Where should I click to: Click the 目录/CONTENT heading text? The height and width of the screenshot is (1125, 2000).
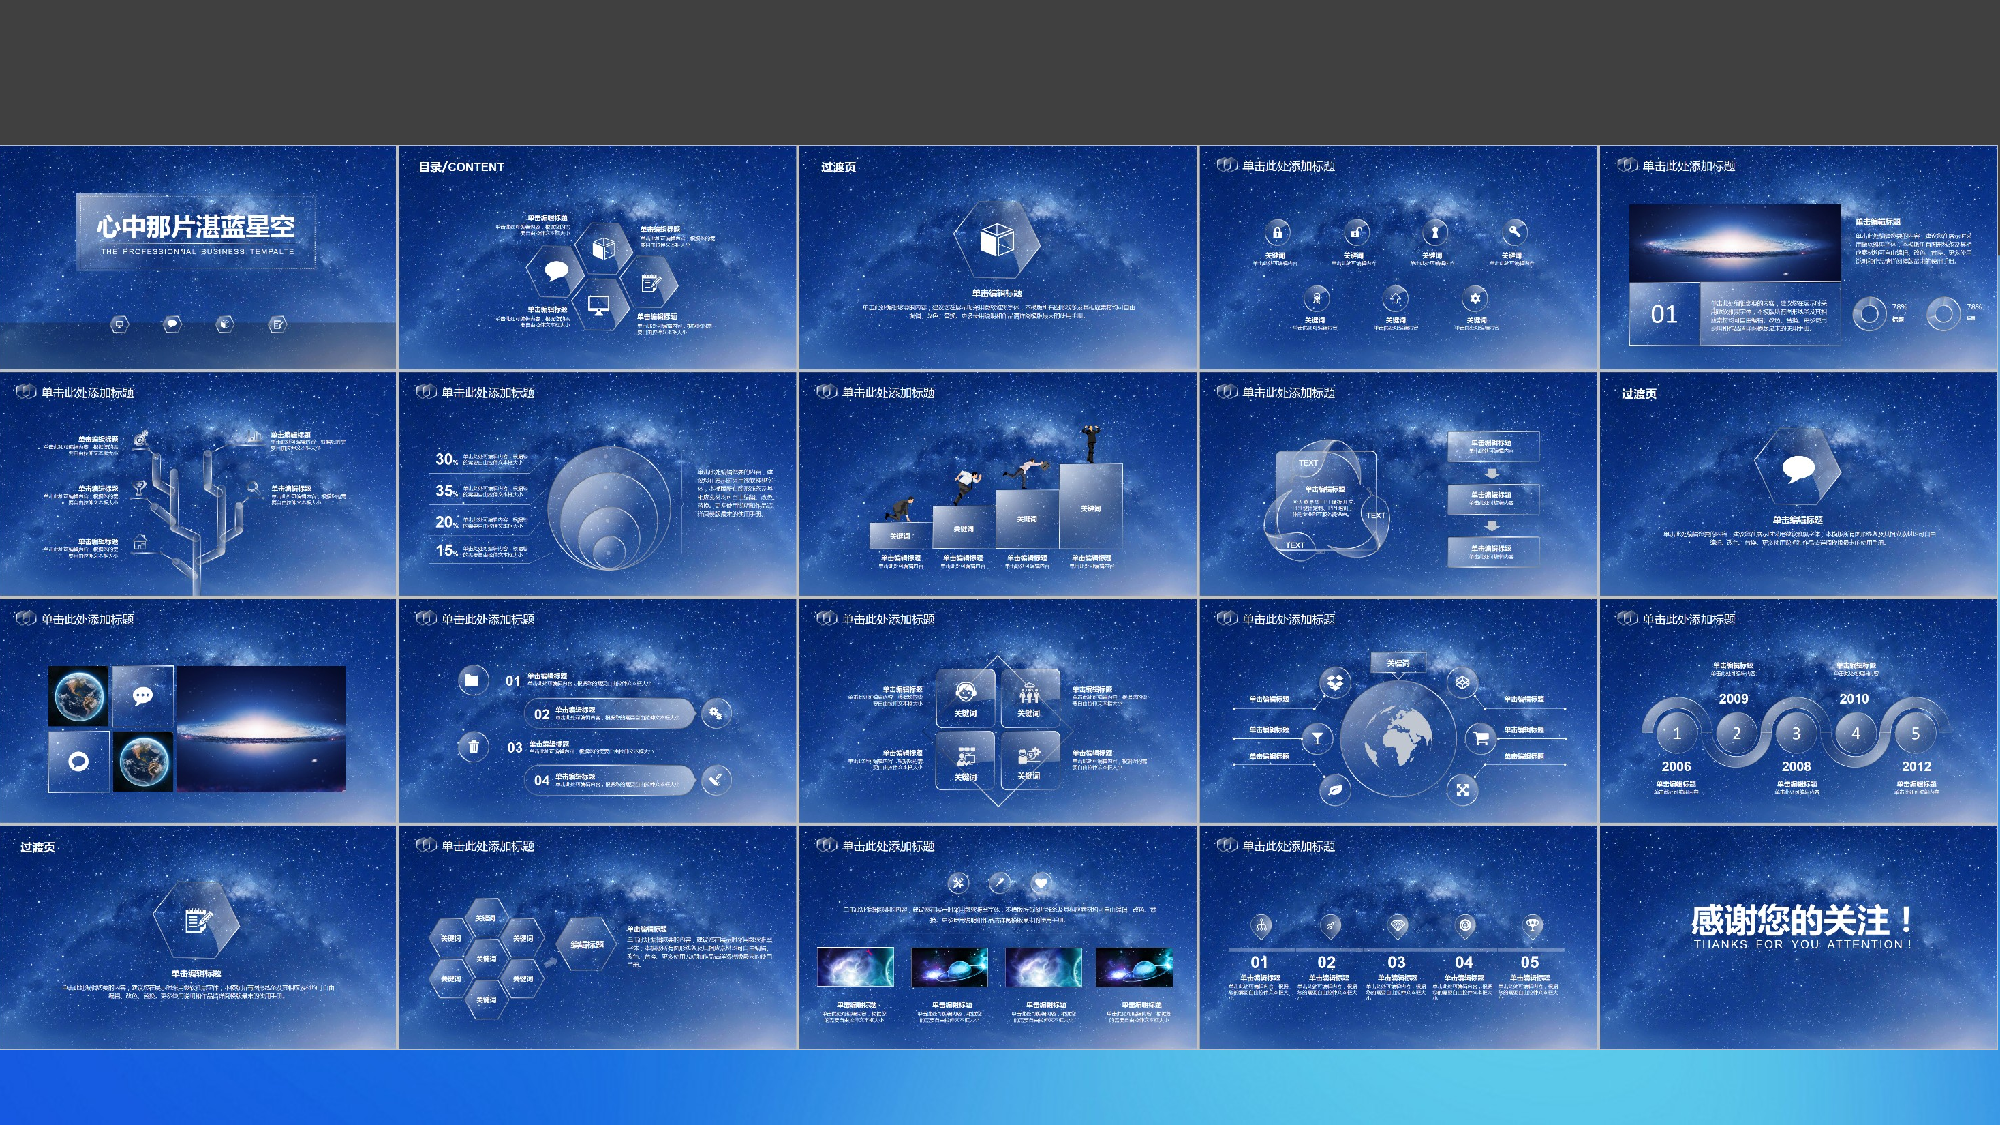[461, 167]
